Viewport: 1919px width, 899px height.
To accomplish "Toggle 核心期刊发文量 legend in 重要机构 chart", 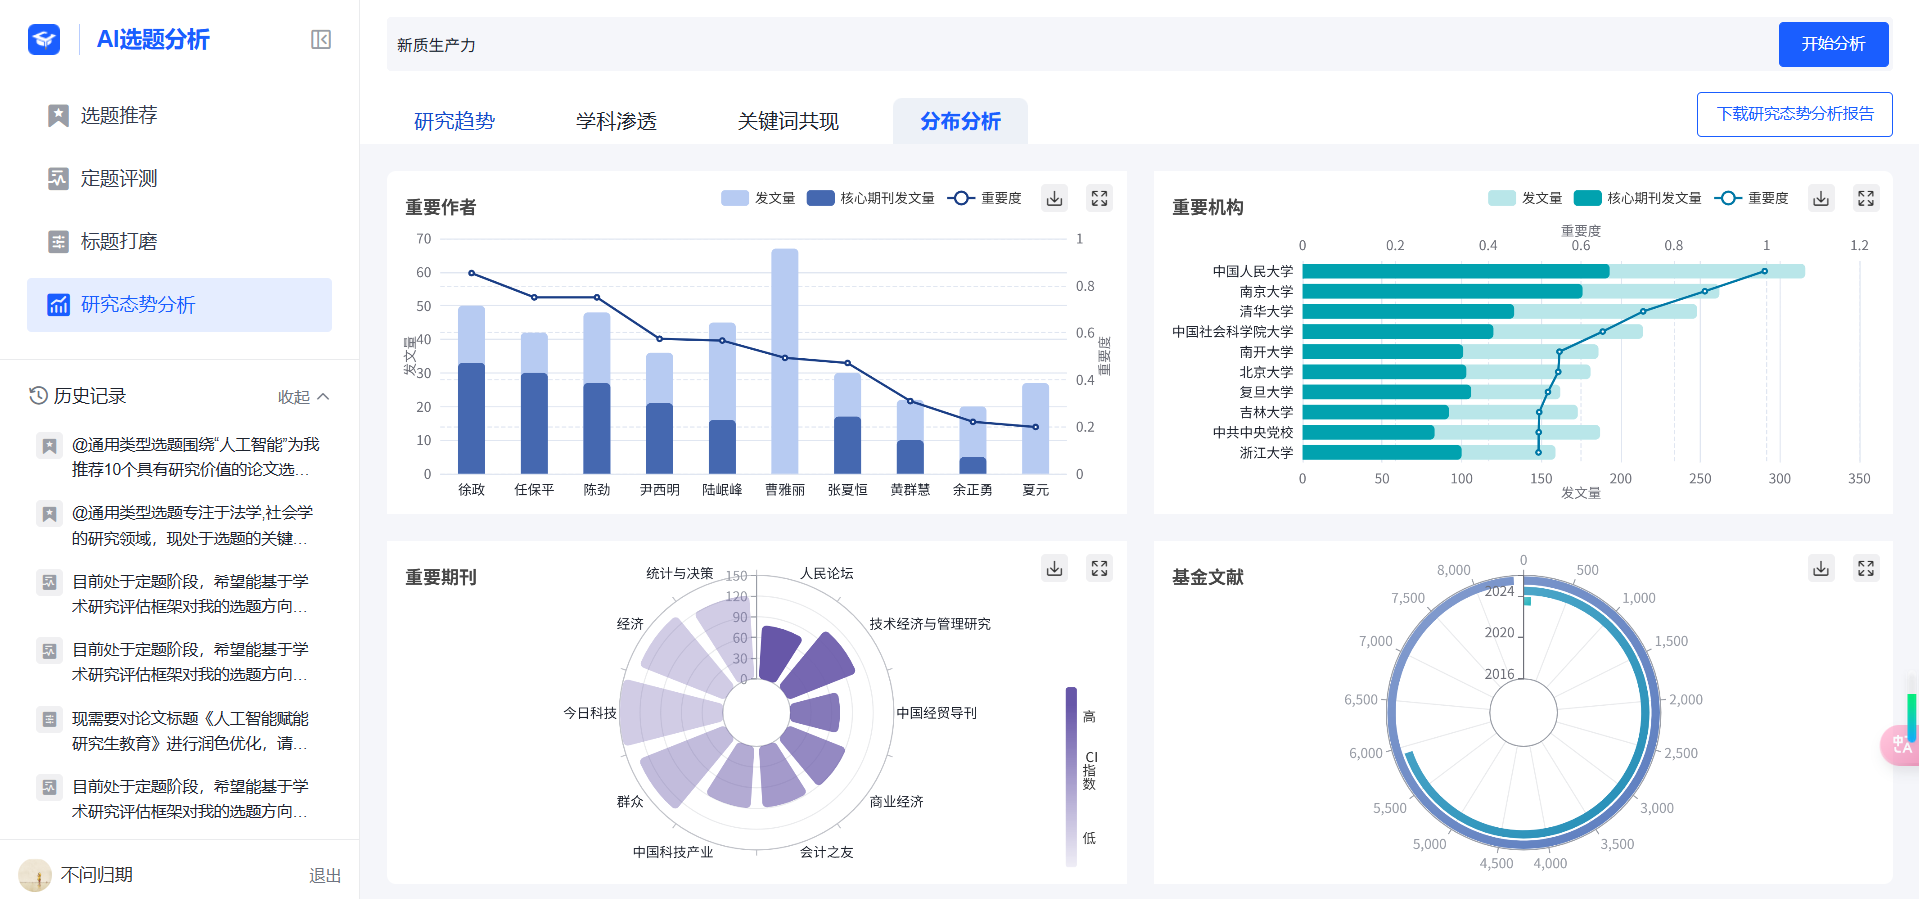I will coord(1637,198).
